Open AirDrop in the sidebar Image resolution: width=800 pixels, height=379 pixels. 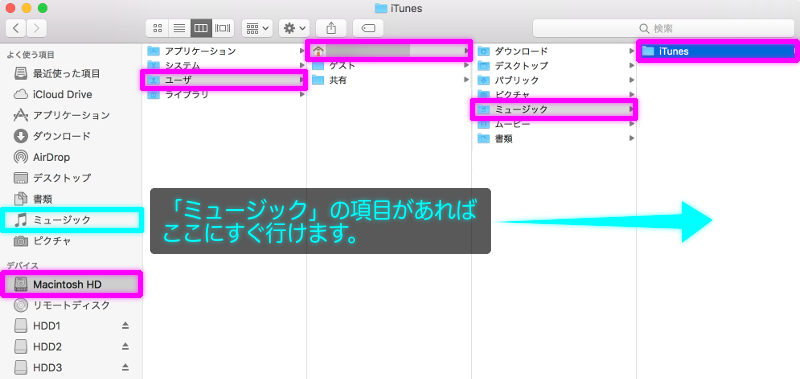pyautogui.click(x=71, y=157)
